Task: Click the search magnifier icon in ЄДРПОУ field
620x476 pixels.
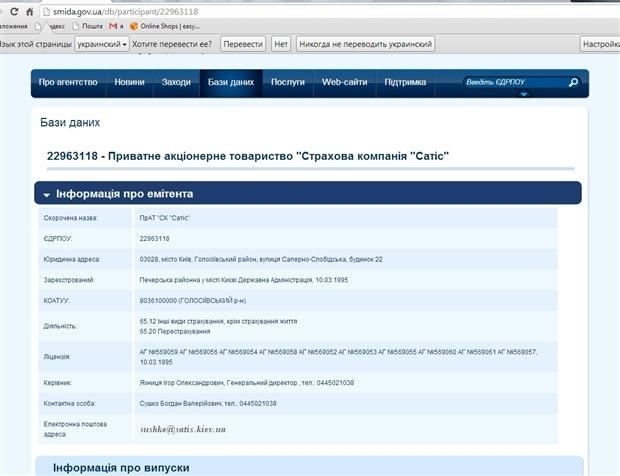Action: coord(573,82)
